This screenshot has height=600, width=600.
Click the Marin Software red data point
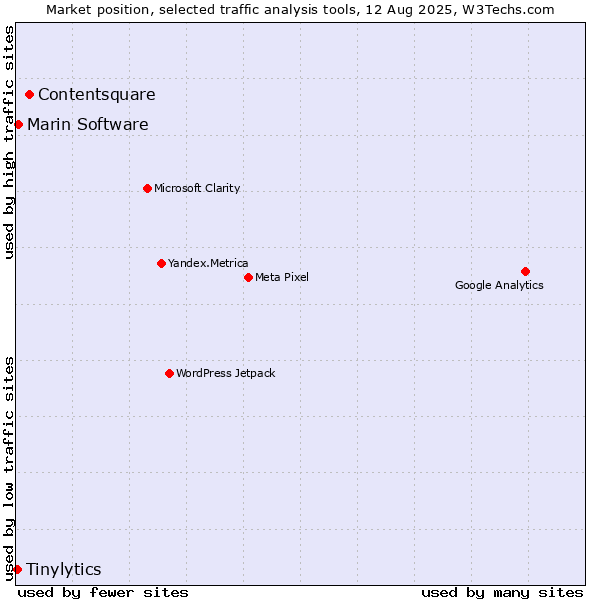coord(18,124)
